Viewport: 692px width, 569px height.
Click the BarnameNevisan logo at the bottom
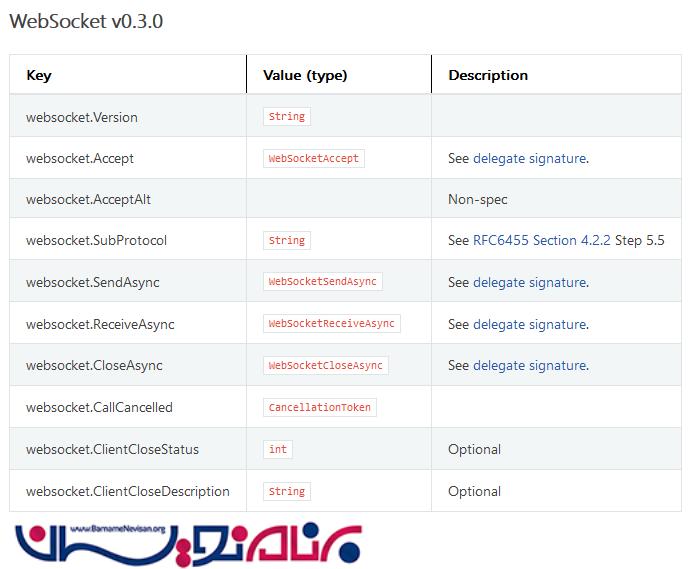[188, 544]
